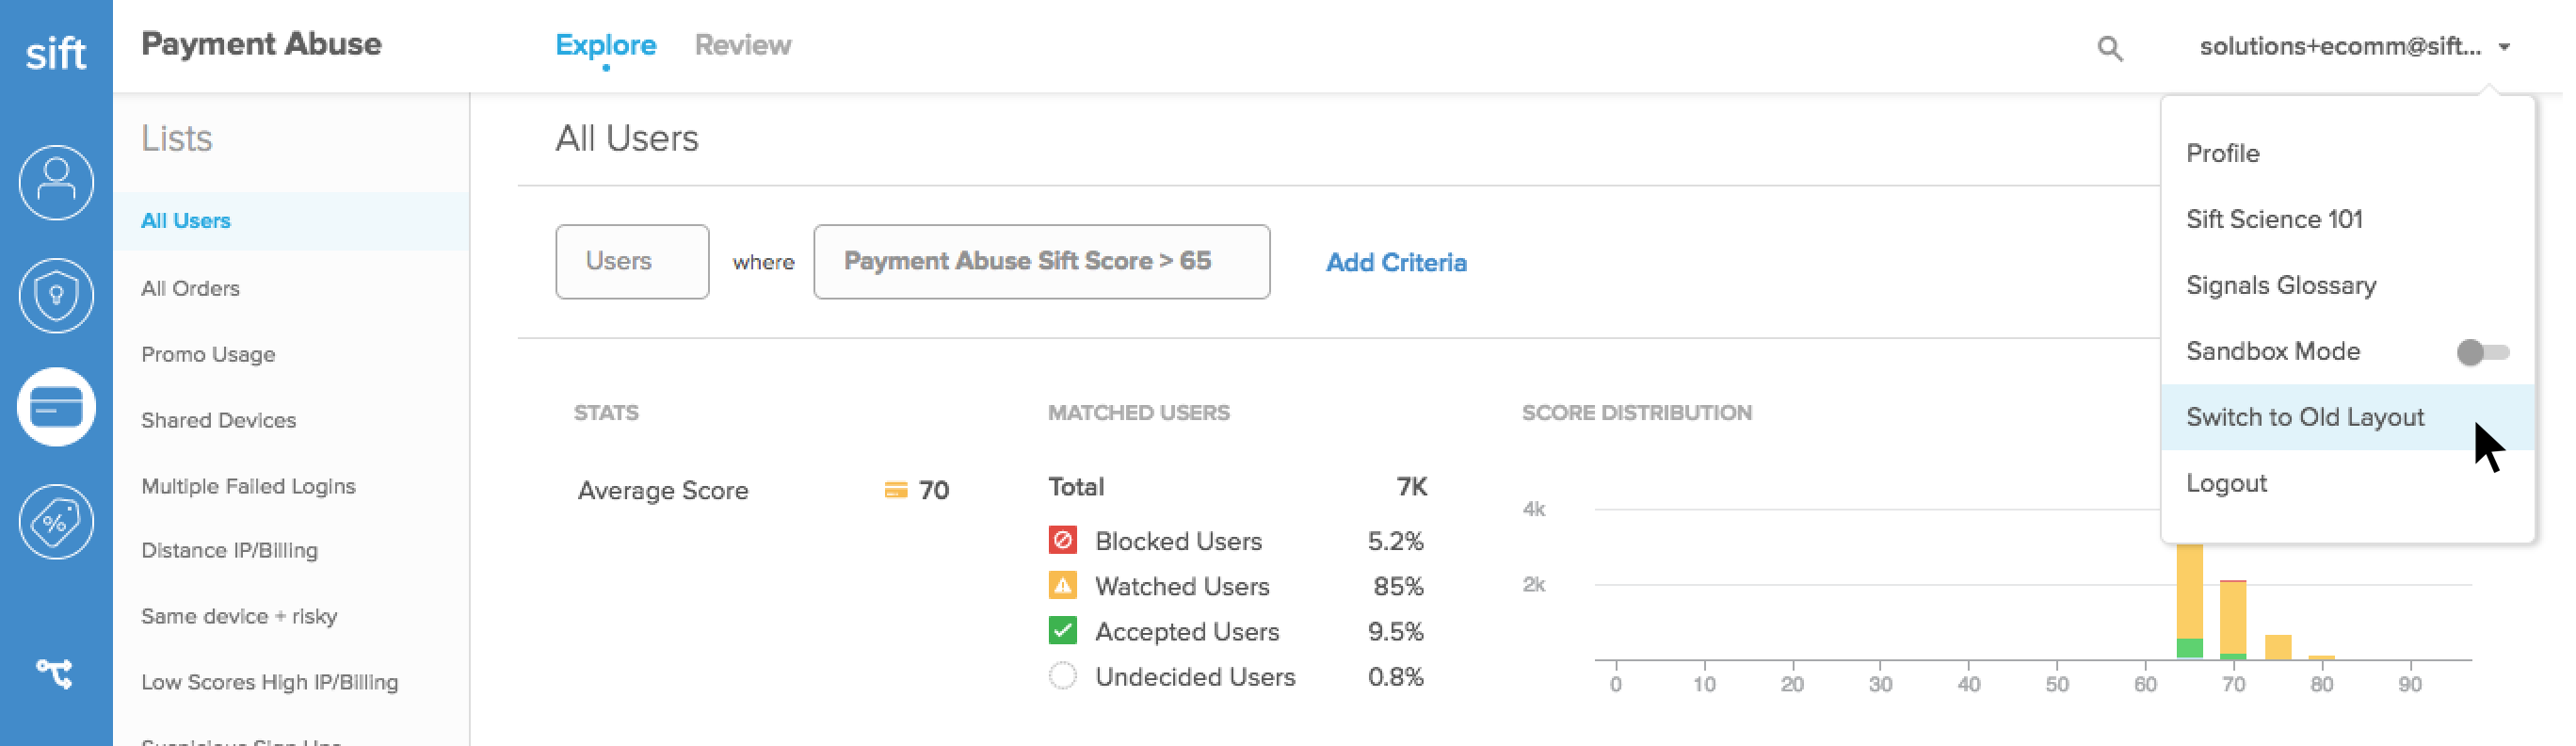Image resolution: width=2576 pixels, height=746 pixels.
Task: Toggle the Sandbox Mode switch
Action: (x=2482, y=352)
